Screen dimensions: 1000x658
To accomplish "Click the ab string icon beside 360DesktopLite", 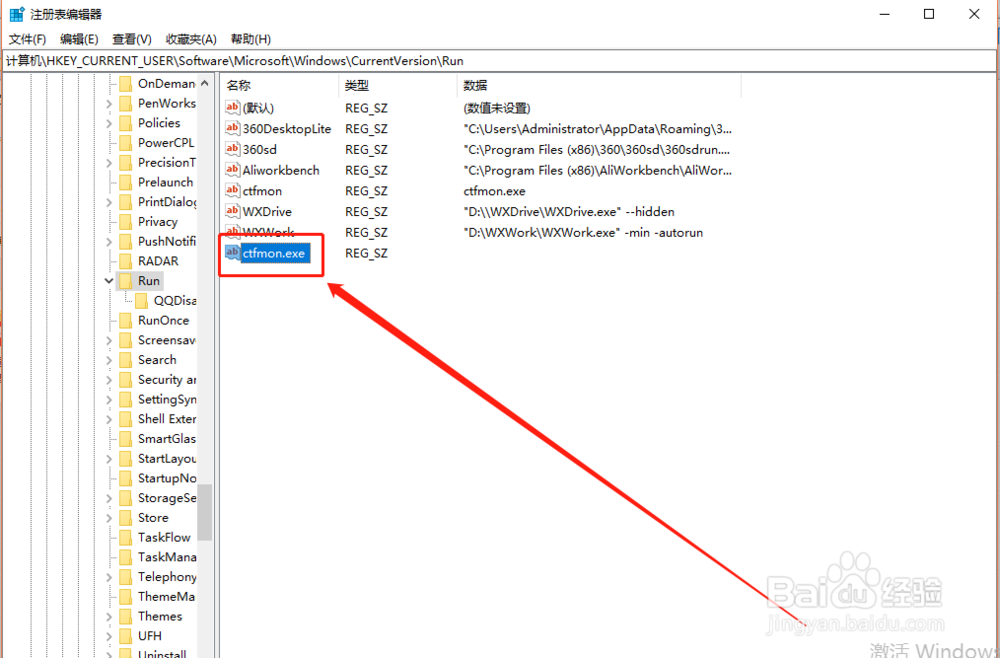I will 232,128.
